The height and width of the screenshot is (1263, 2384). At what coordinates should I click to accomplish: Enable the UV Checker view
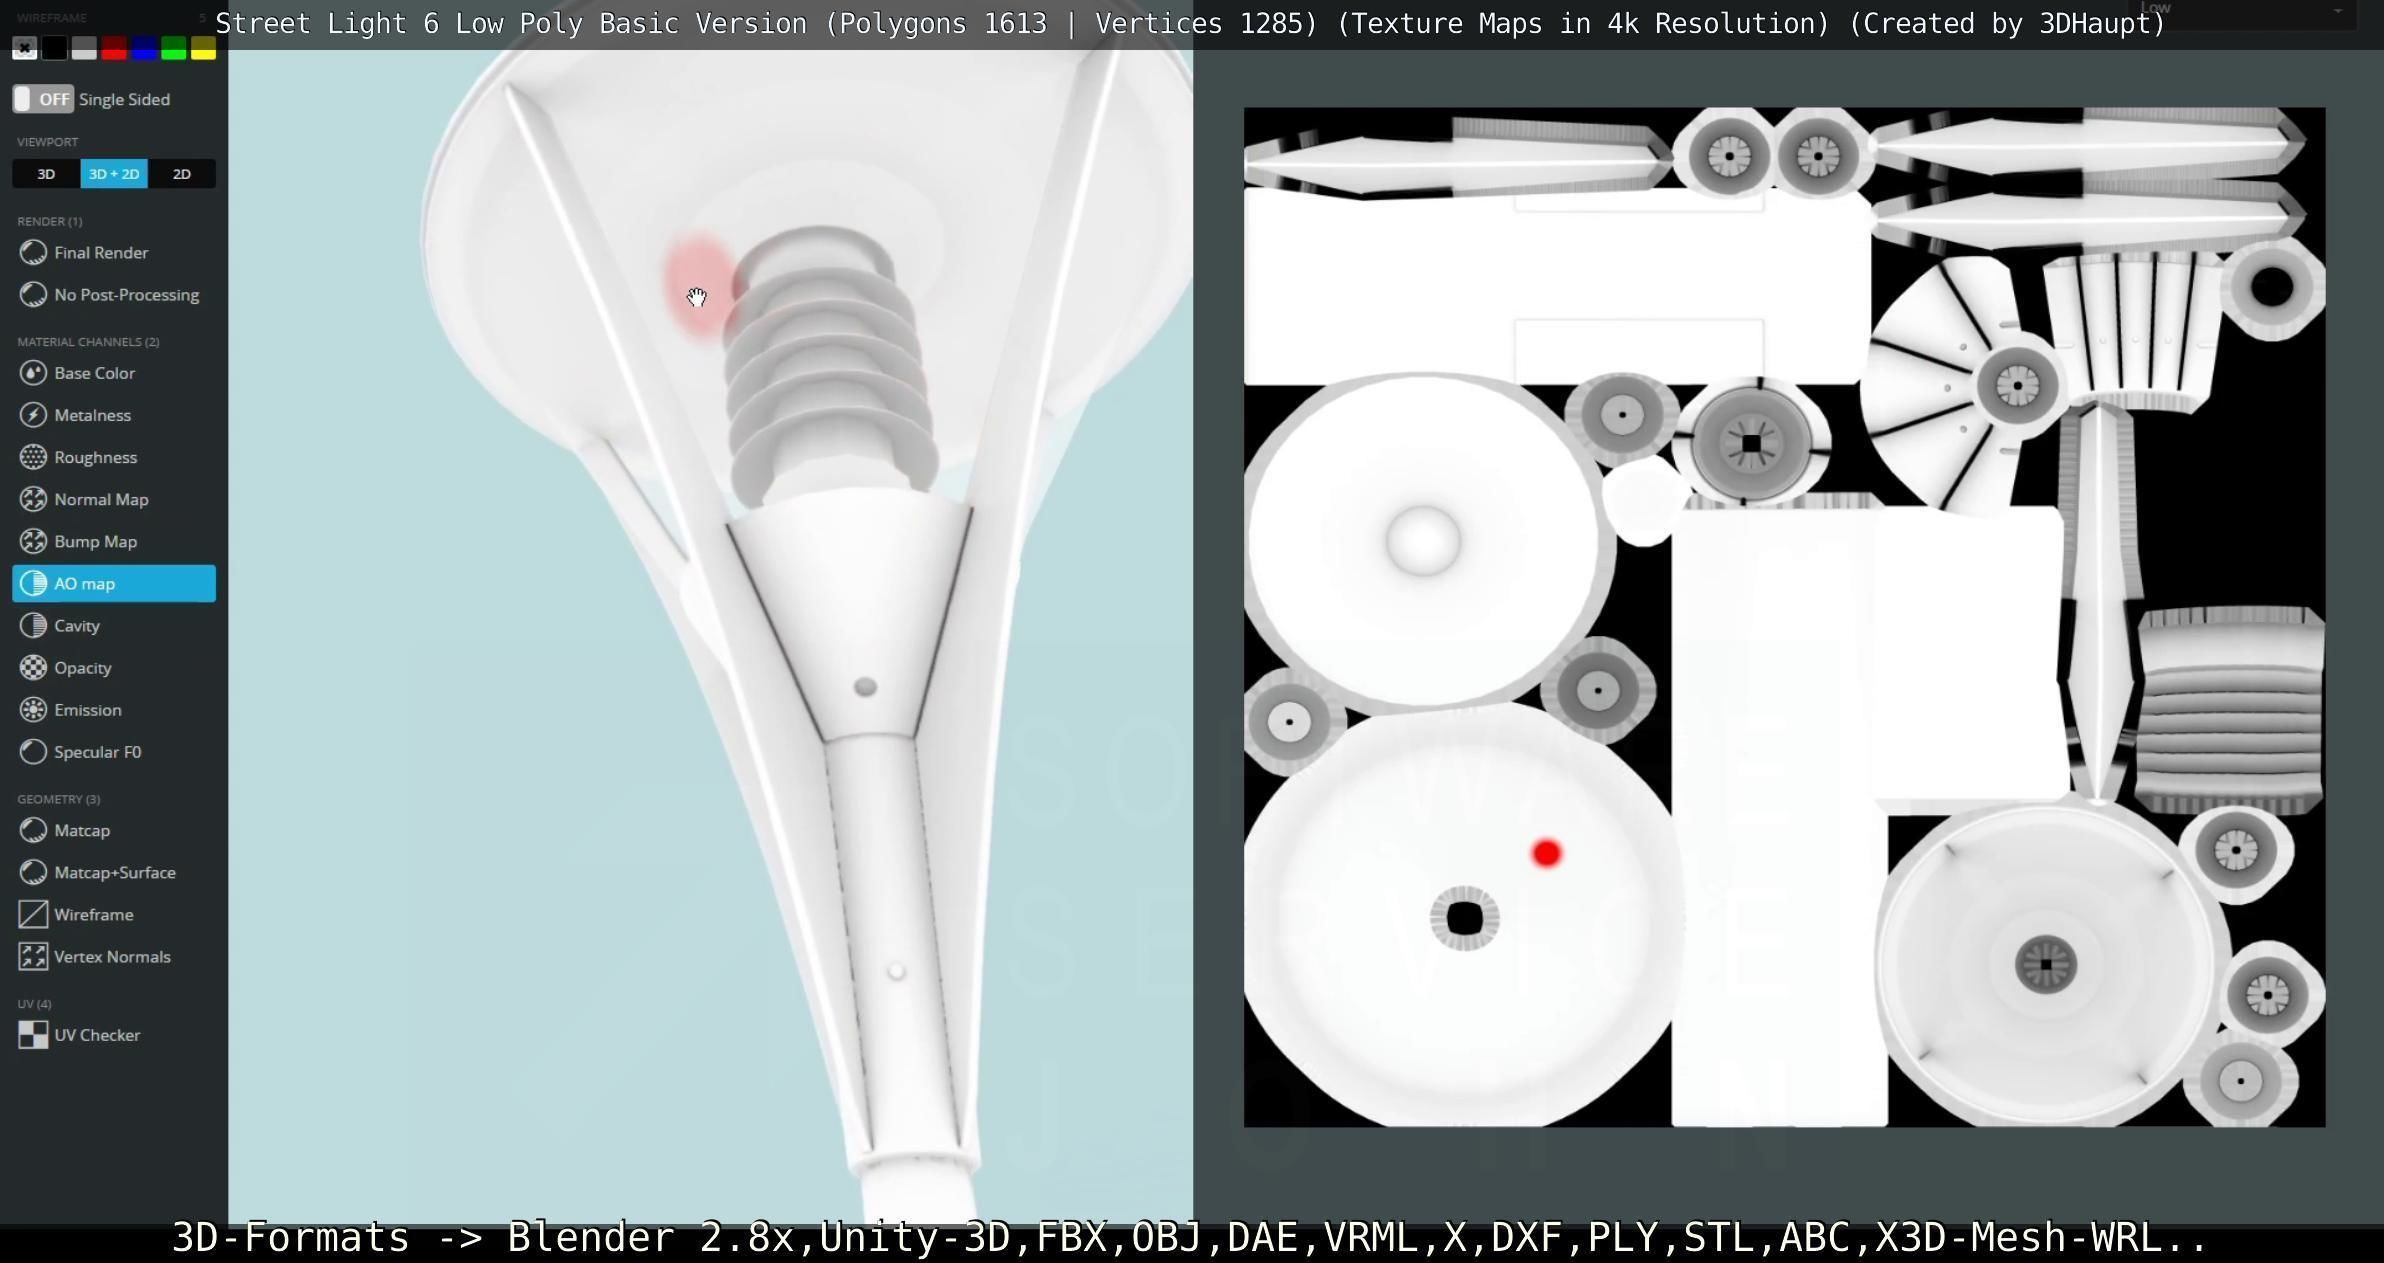coord(96,1035)
